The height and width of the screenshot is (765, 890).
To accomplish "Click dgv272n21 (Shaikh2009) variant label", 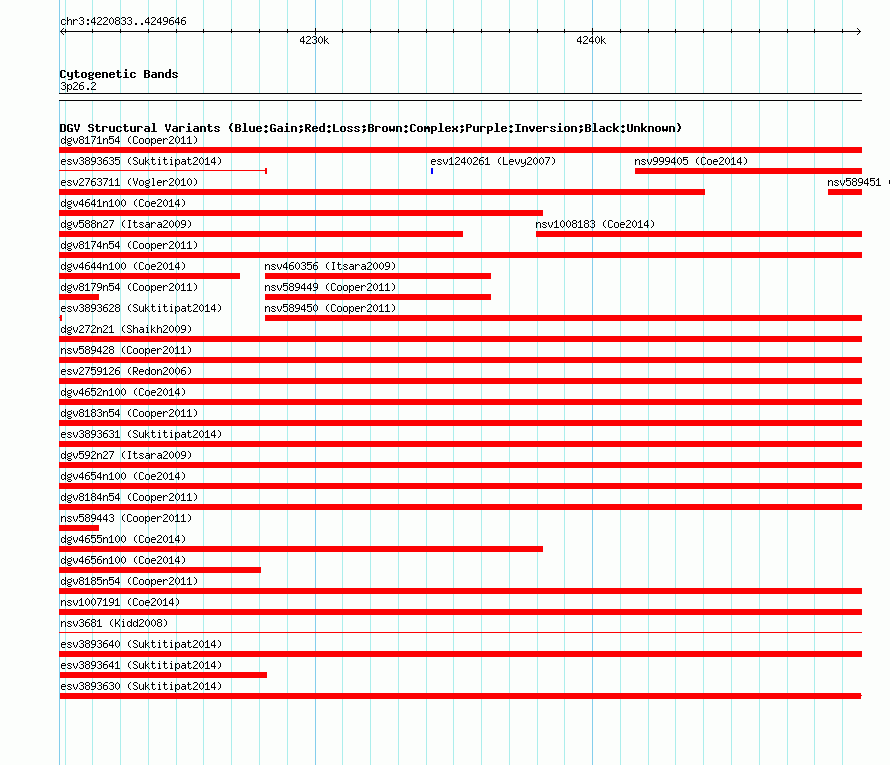I will 126,329.
